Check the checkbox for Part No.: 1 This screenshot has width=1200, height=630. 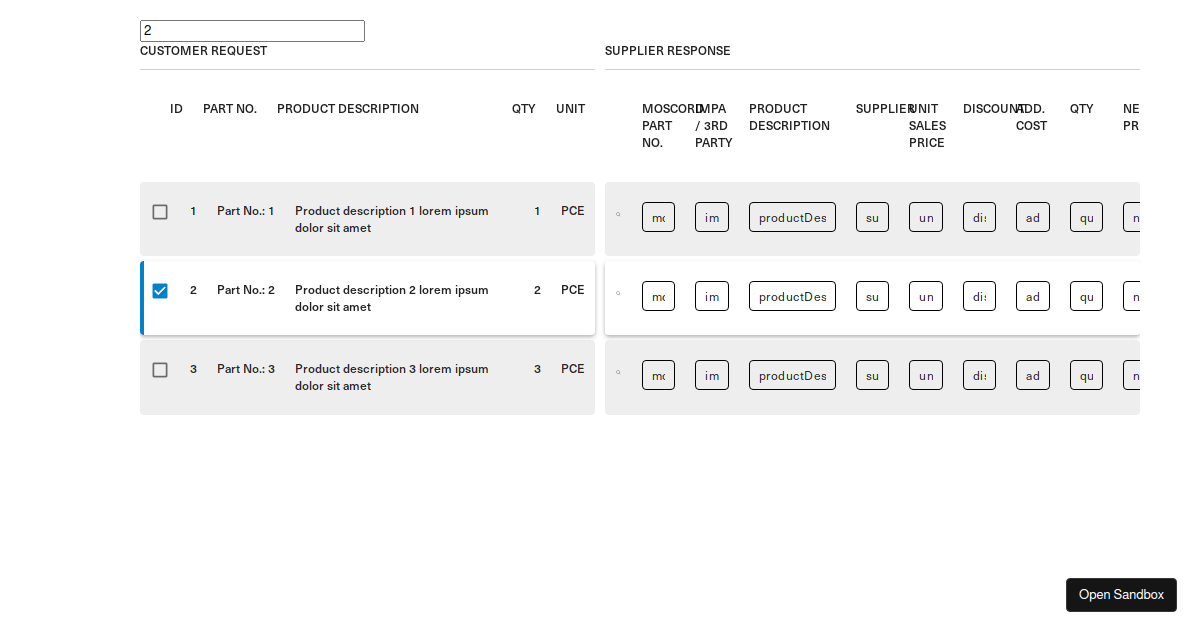[160, 212]
